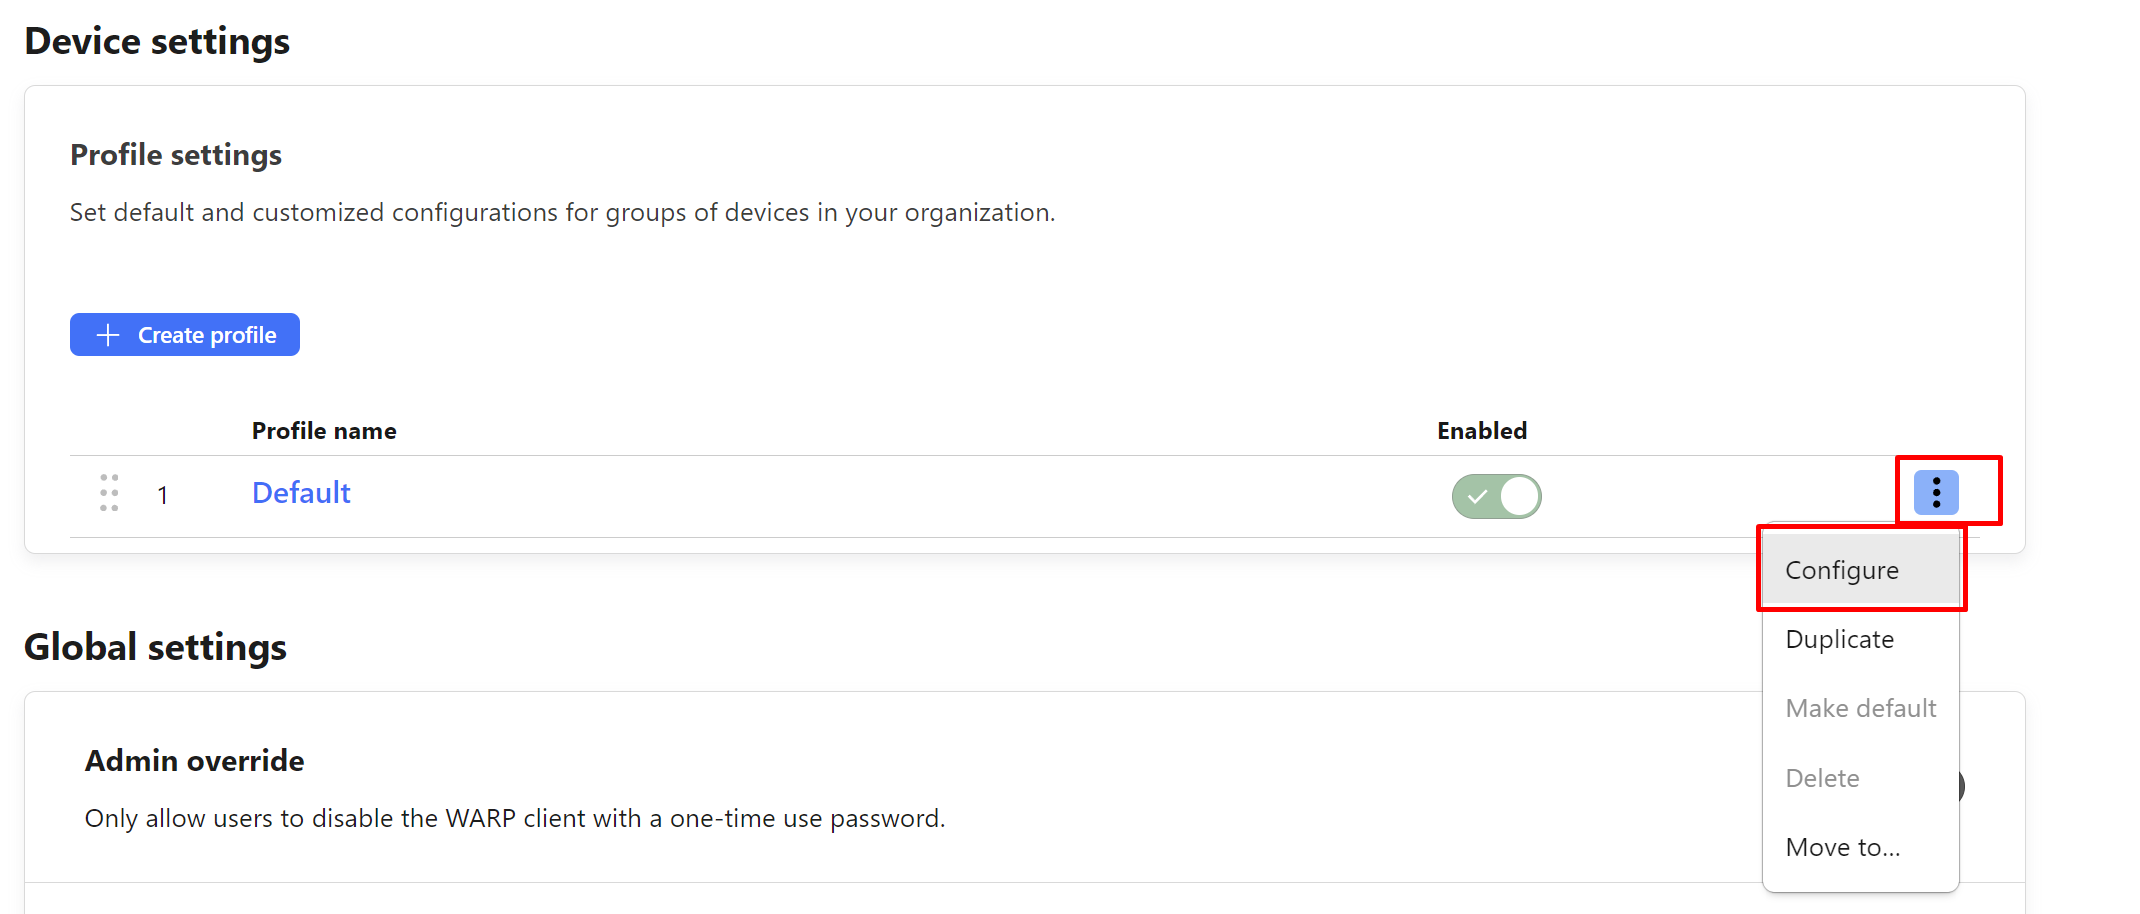Click the Admin override title
2140x914 pixels.
click(195, 761)
